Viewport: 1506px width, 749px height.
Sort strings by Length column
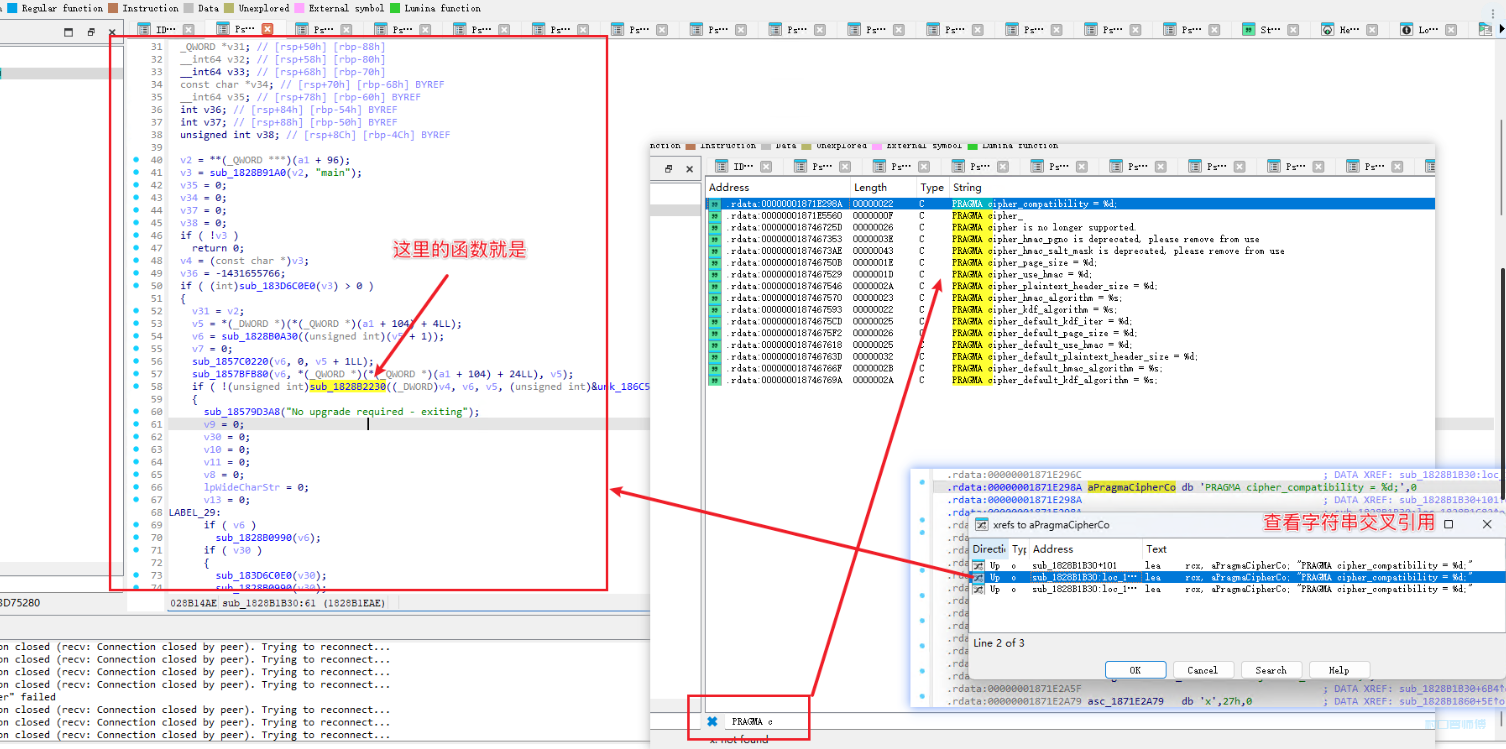(884, 187)
